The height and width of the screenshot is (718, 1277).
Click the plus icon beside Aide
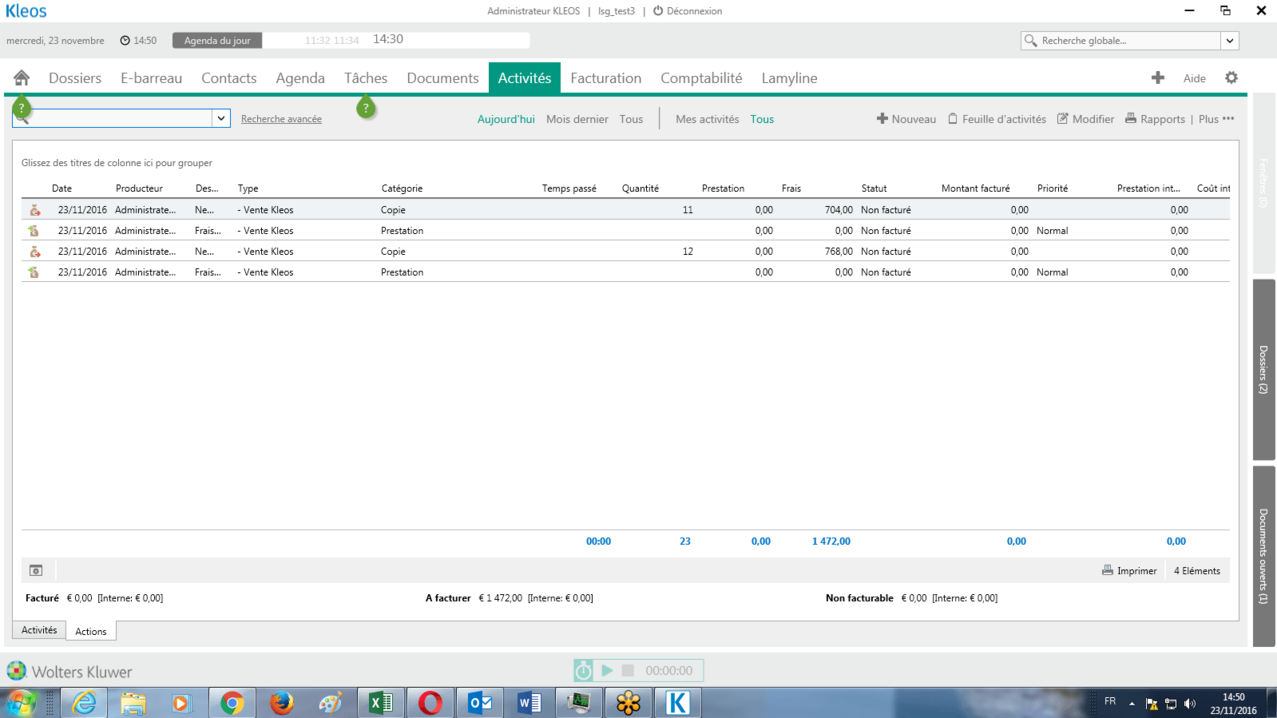[x=1157, y=78]
